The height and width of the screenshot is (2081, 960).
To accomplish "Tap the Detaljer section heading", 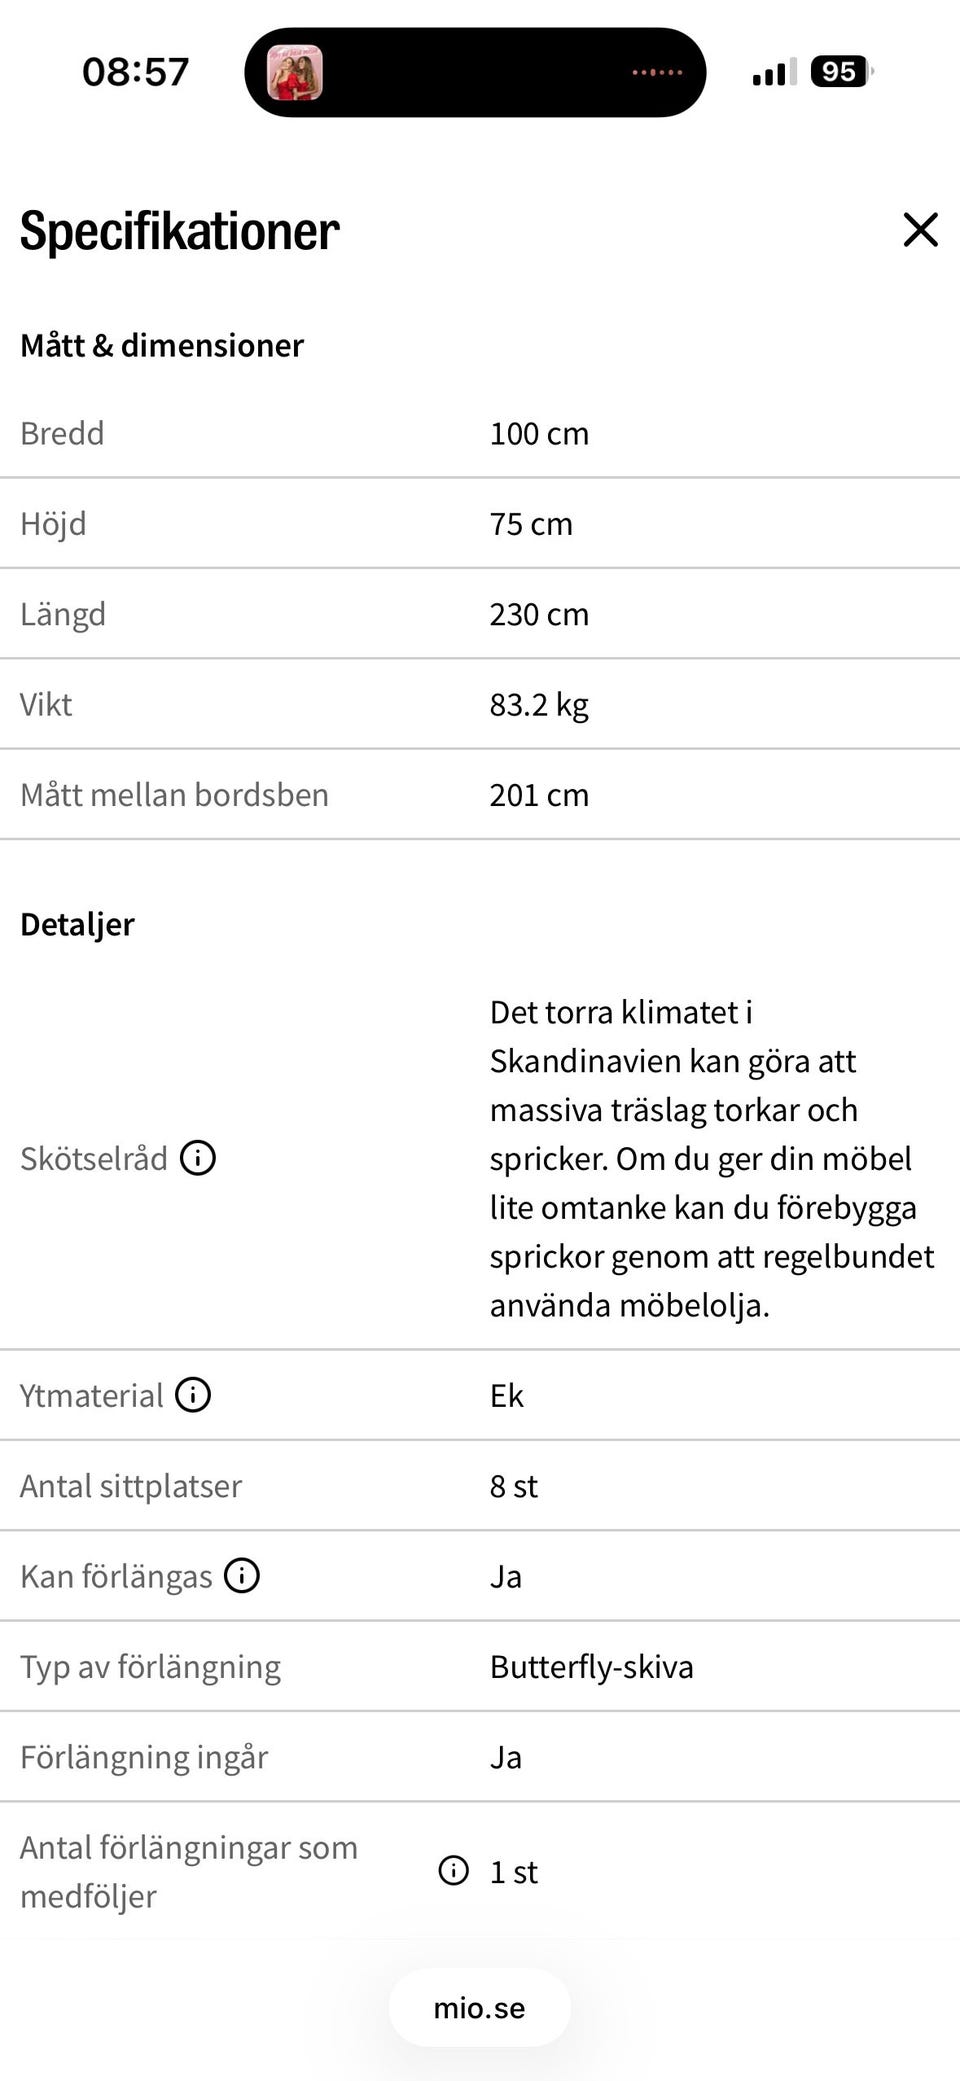I will (77, 925).
